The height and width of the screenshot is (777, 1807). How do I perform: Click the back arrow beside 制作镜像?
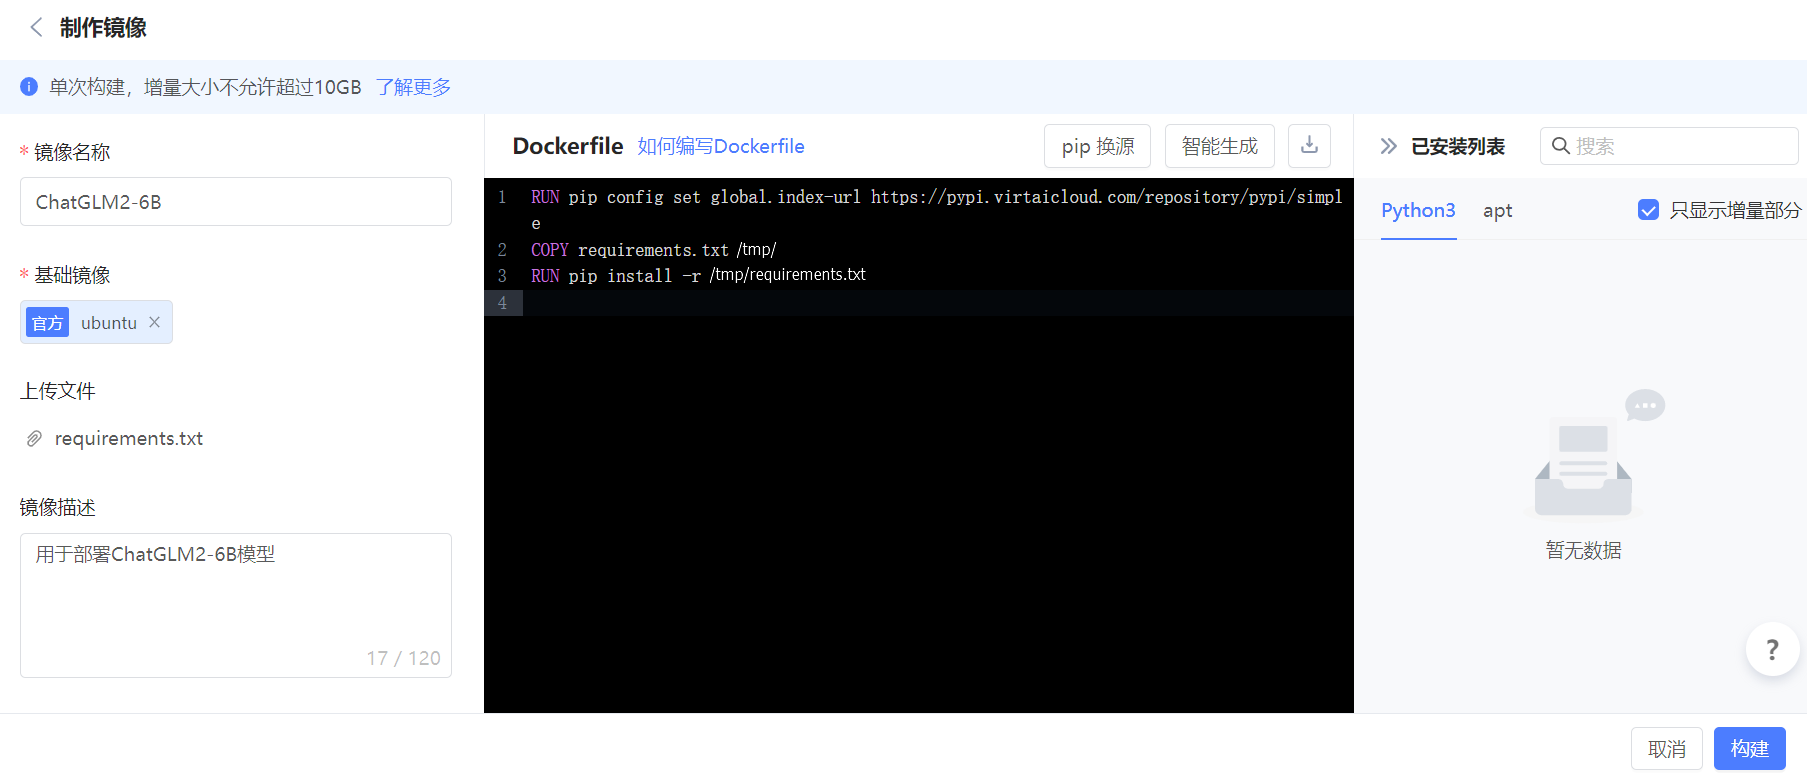pyautogui.click(x=37, y=28)
